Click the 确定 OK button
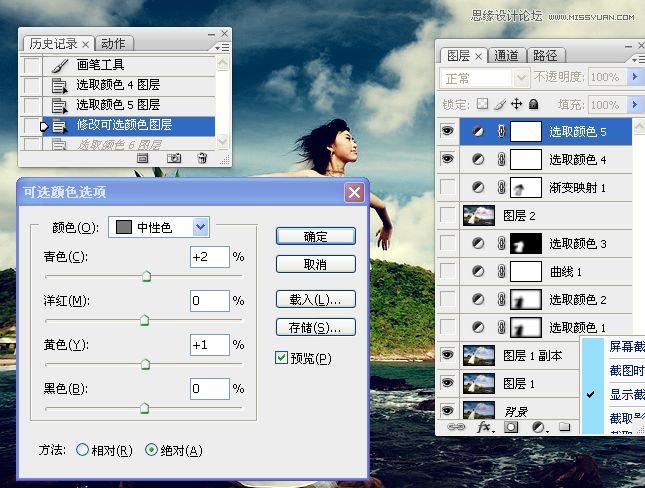 click(315, 236)
